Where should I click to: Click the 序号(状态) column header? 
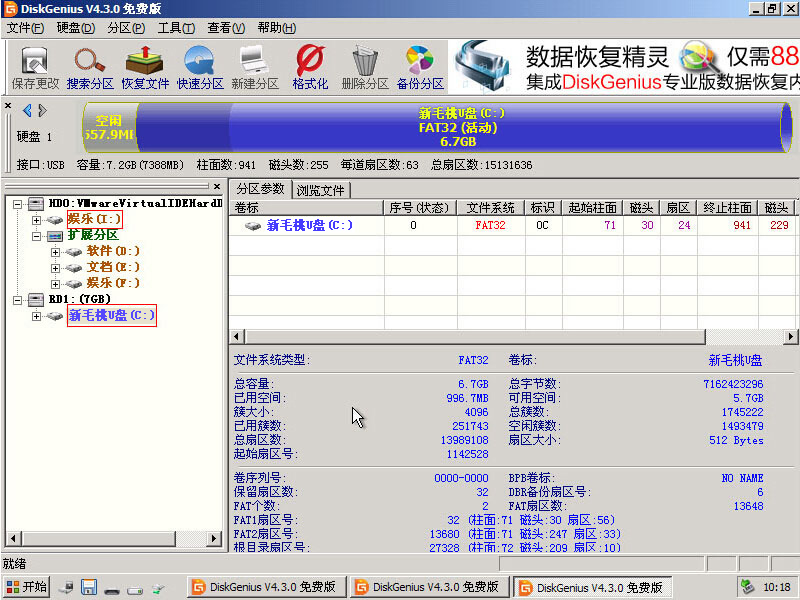(x=419, y=208)
